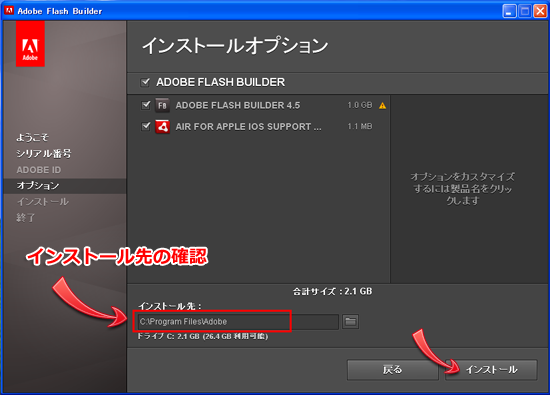The height and width of the screenshot is (395, 550).
Task: Click the Adobe title bar app icon
Action: [9, 11]
